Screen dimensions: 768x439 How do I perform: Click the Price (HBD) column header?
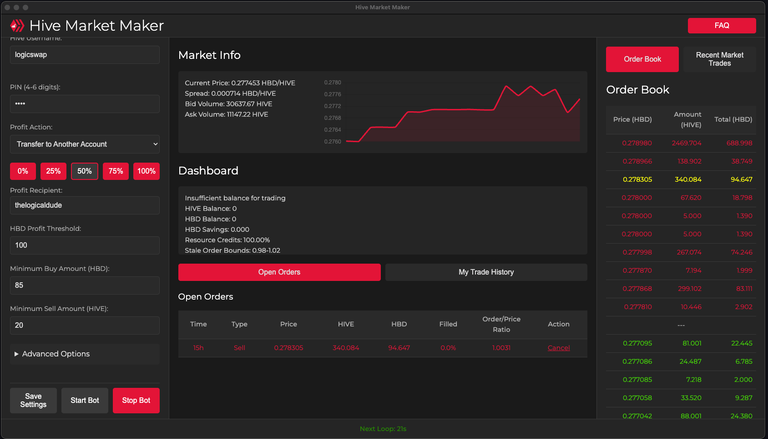click(632, 120)
